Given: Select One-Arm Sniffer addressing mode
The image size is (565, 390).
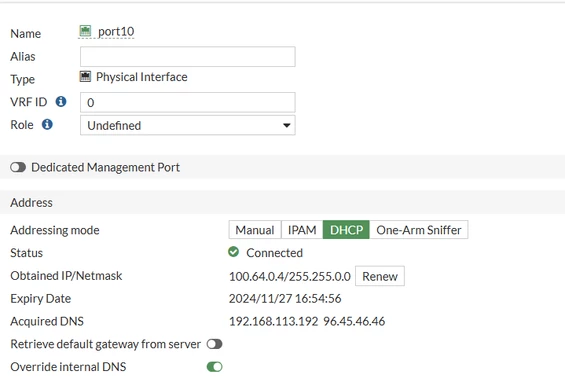Looking at the screenshot, I should pos(419,230).
